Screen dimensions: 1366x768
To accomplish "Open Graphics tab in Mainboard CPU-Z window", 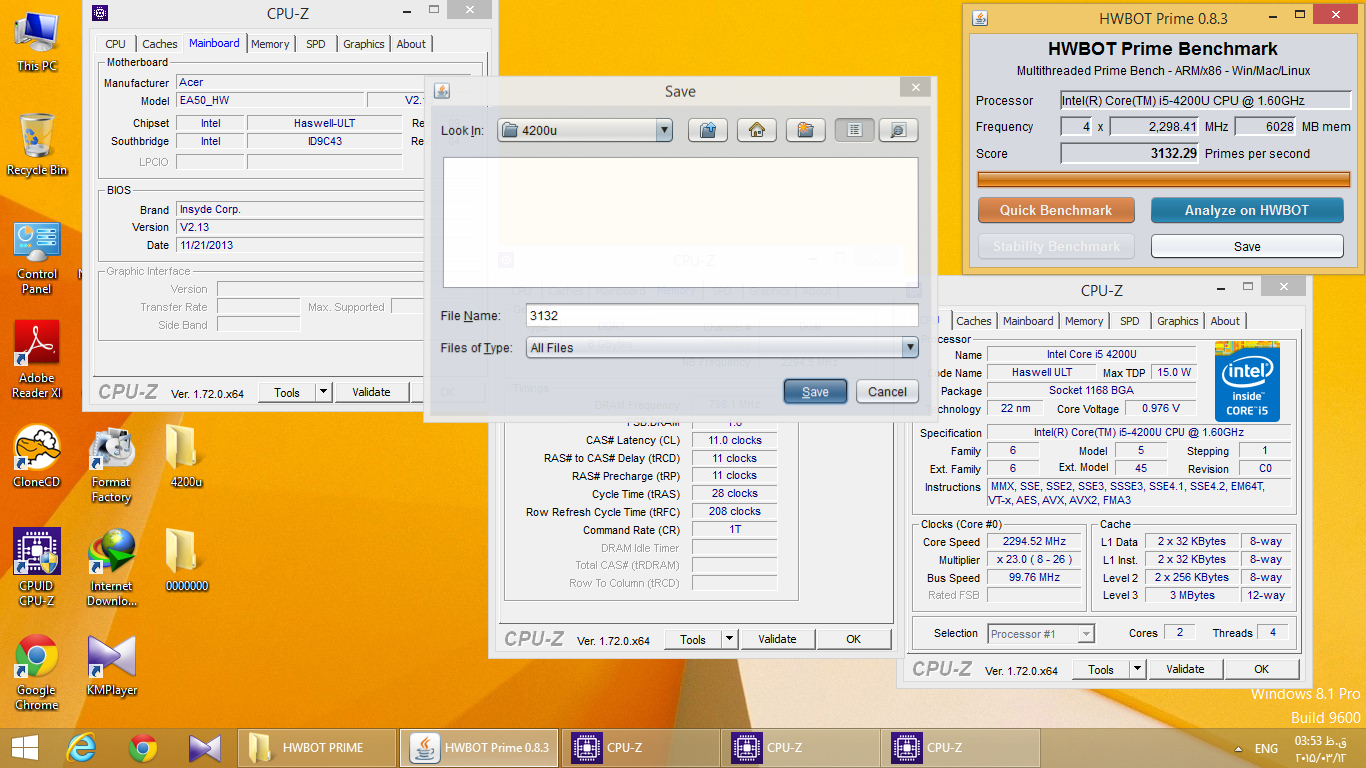I will tap(364, 44).
